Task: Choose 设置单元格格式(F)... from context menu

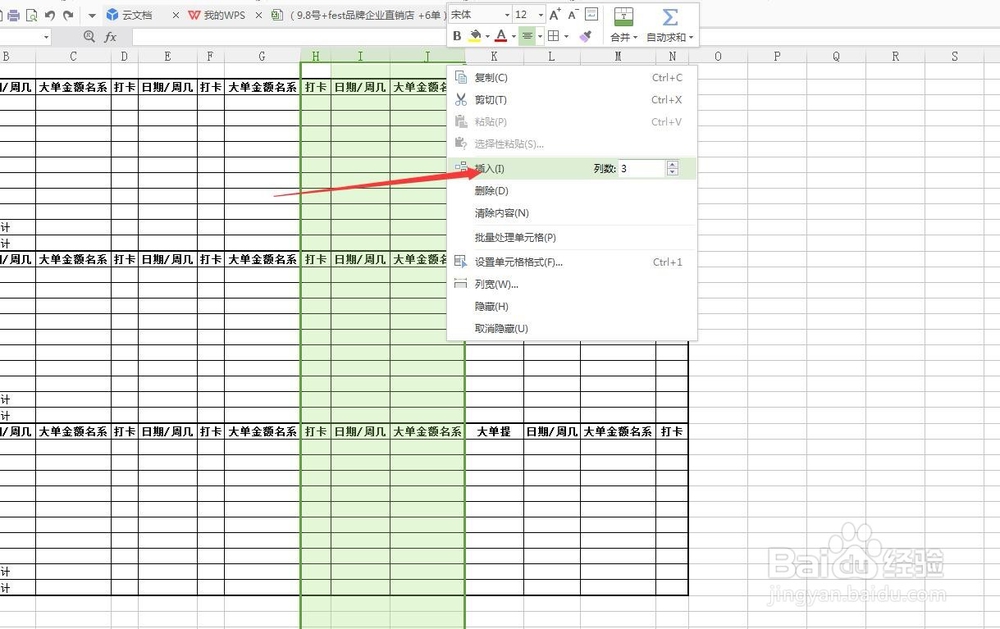Action: (x=571, y=262)
